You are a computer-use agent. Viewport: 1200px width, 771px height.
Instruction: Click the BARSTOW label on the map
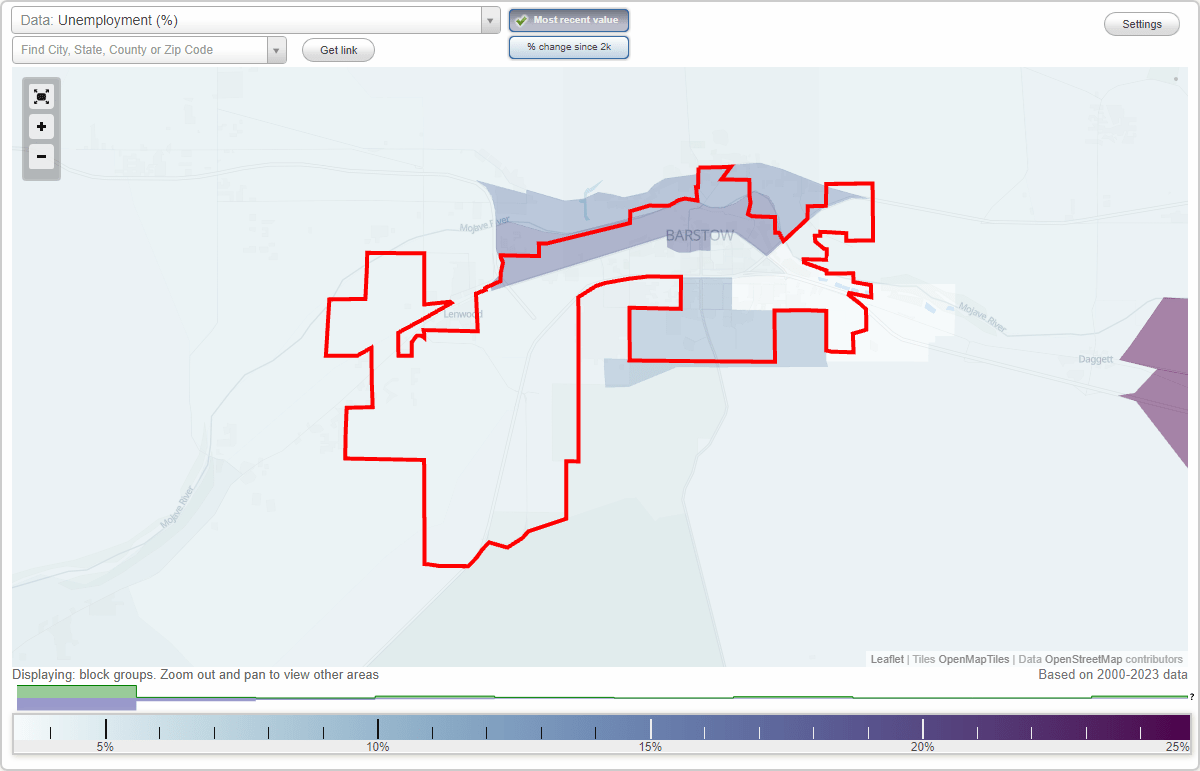[x=700, y=236]
